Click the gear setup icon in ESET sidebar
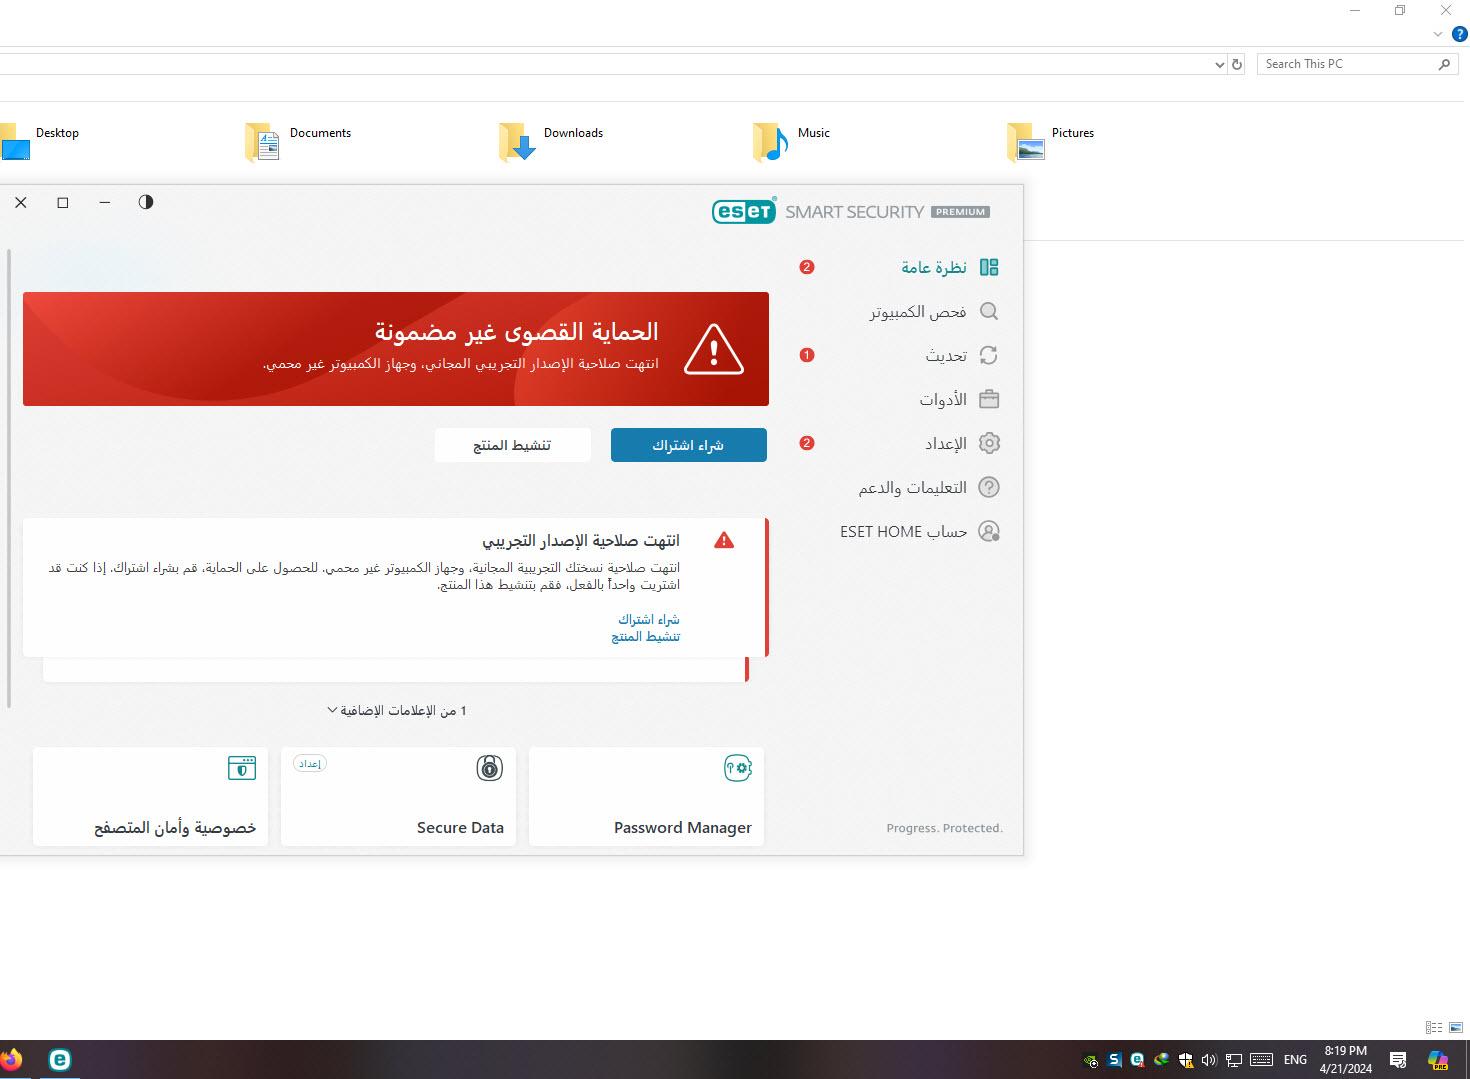The height and width of the screenshot is (1079, 1470). pos(989,443)
